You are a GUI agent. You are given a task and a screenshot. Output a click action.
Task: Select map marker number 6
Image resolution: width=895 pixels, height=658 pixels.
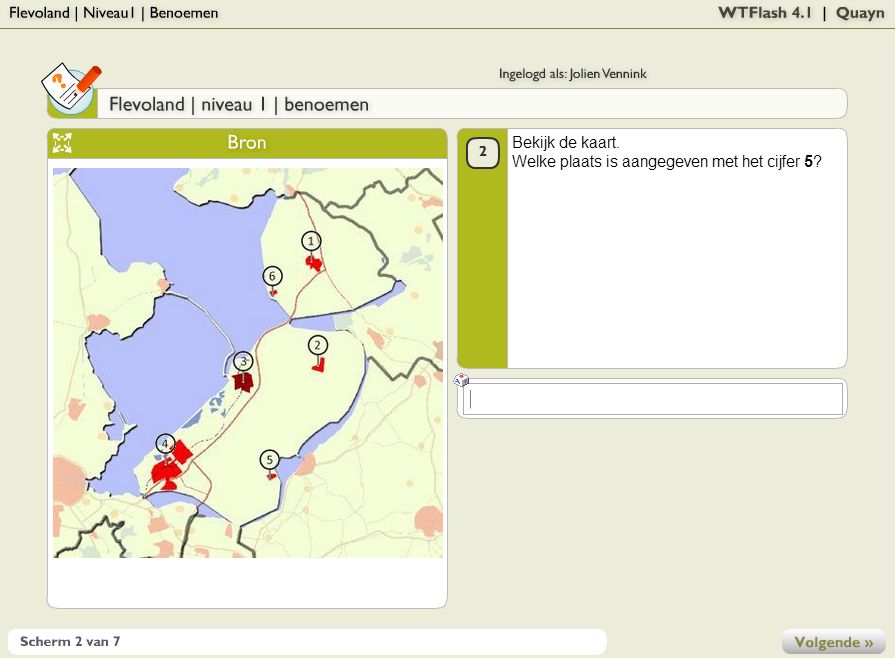(272, 276)
